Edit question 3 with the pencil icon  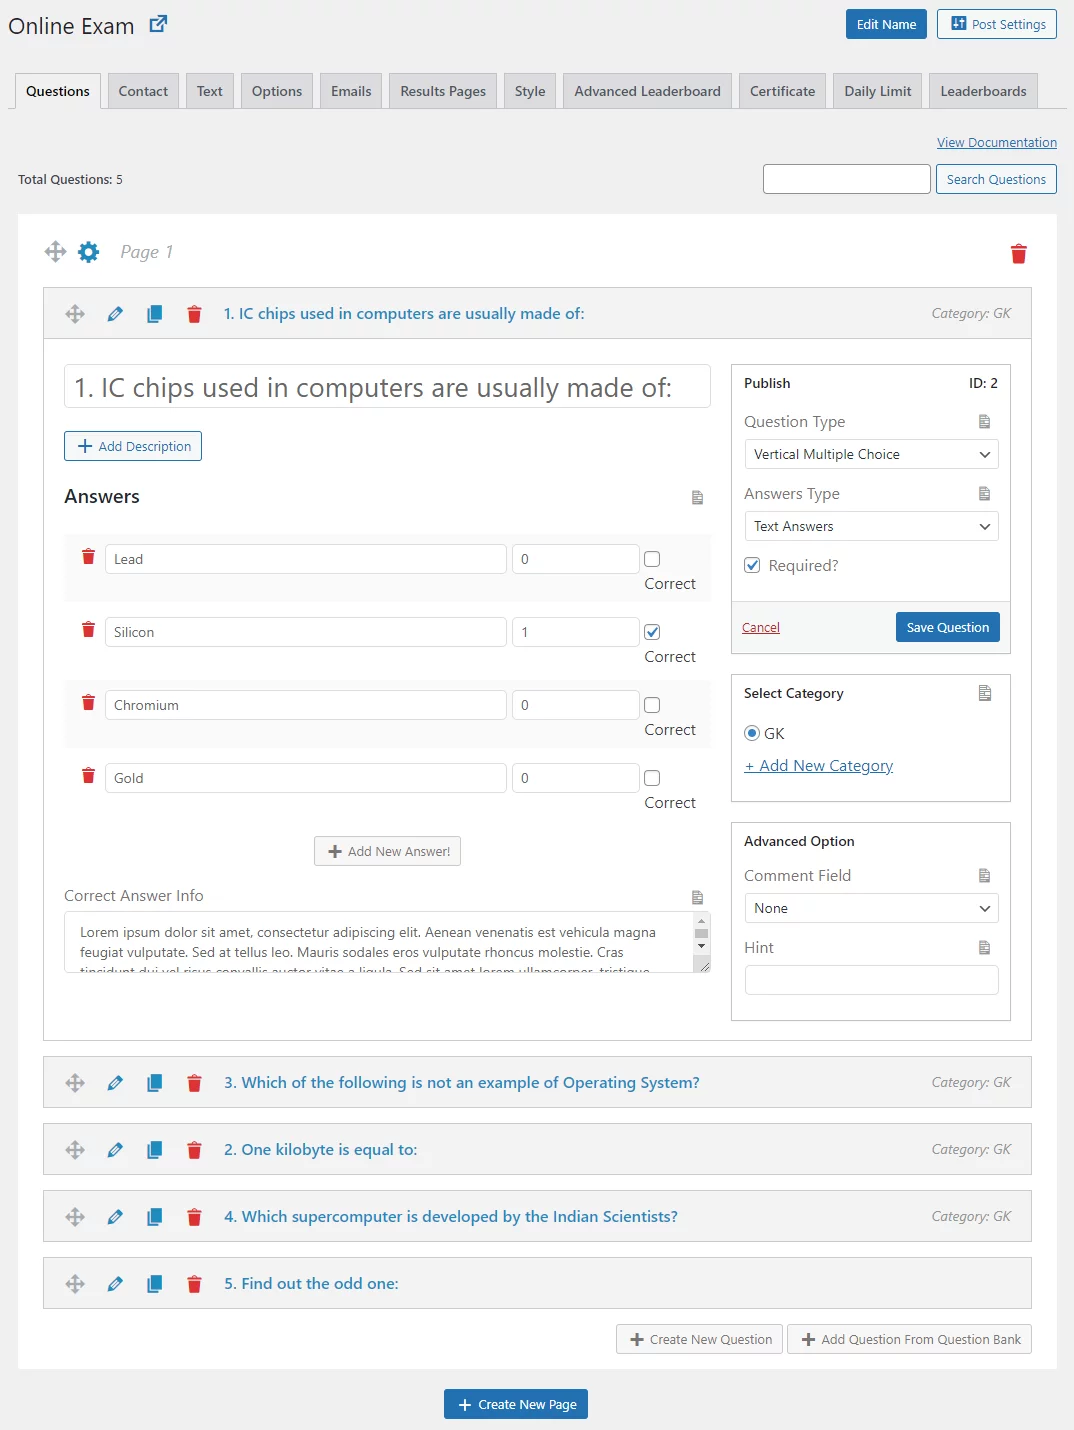tap(115, 1082)
